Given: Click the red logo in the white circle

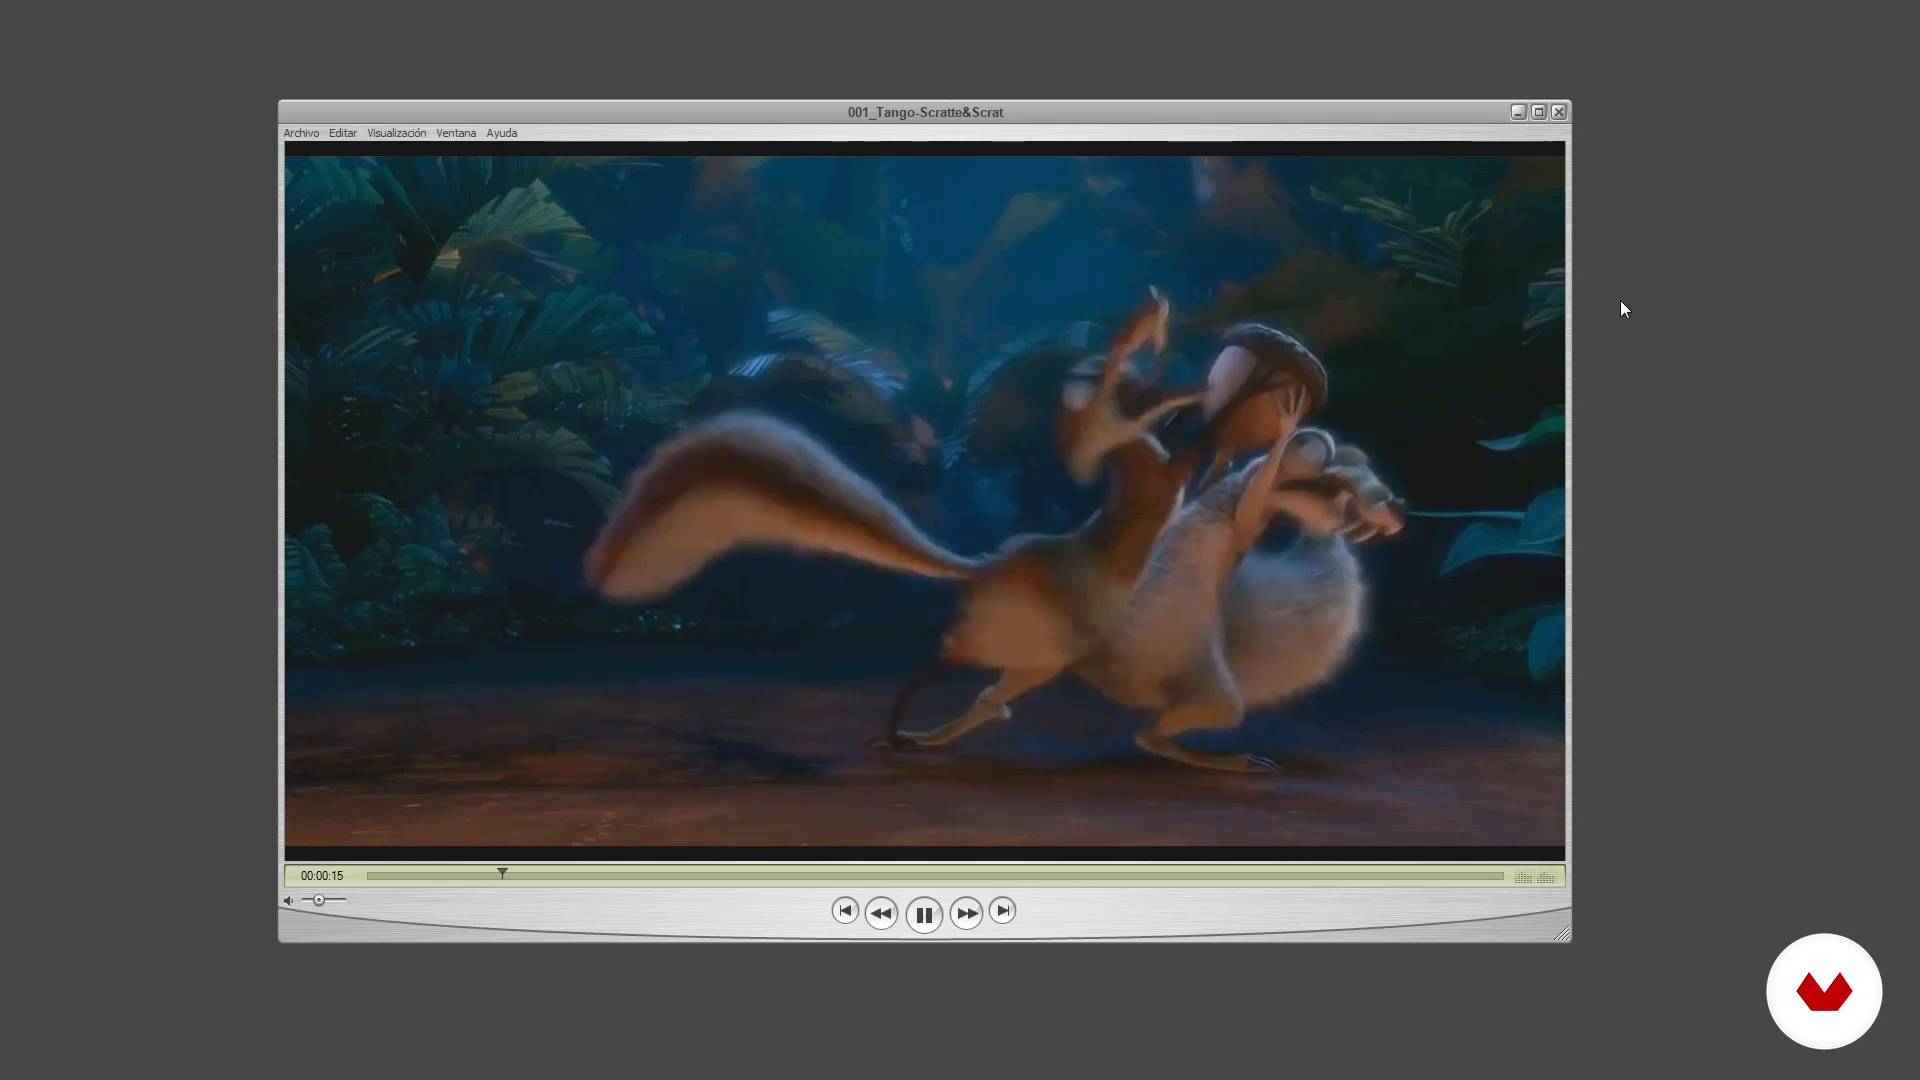Looking at the screenshot, I should pyautogui.click(x=1824, y=992).
